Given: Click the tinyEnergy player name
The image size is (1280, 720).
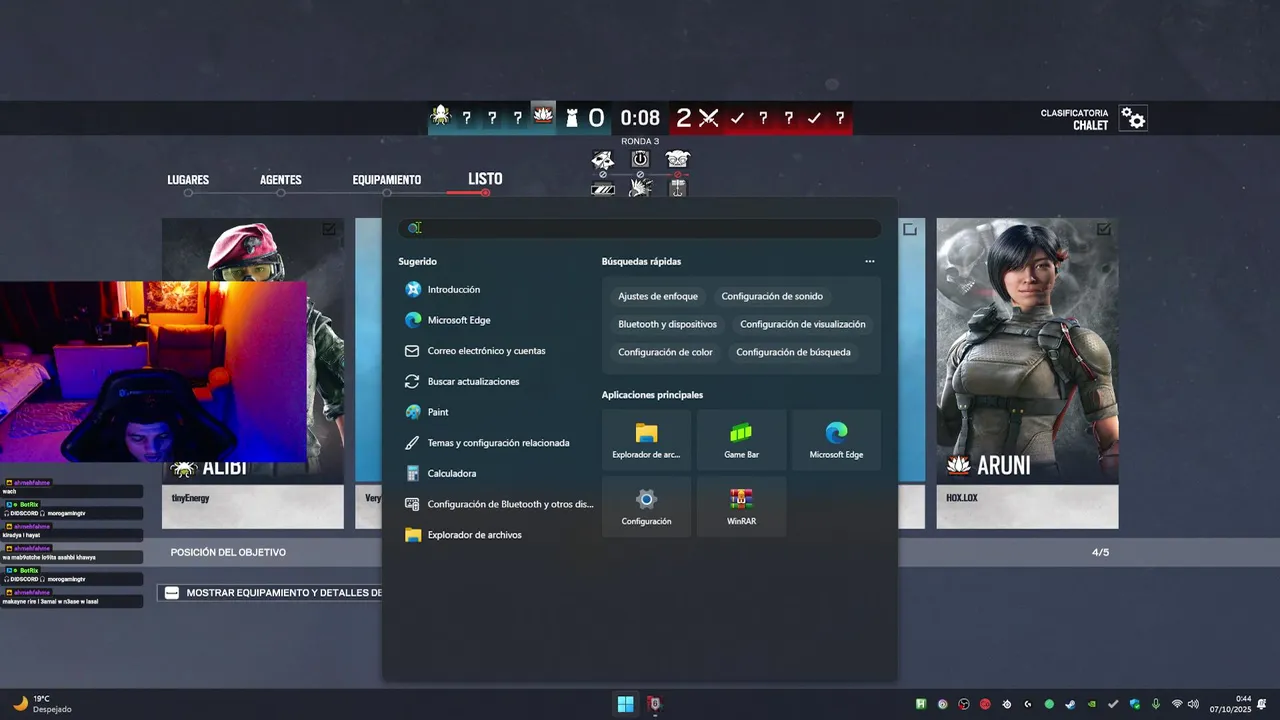Looking at the screenshot, I should pyautogui.click(x=191, y=498).
